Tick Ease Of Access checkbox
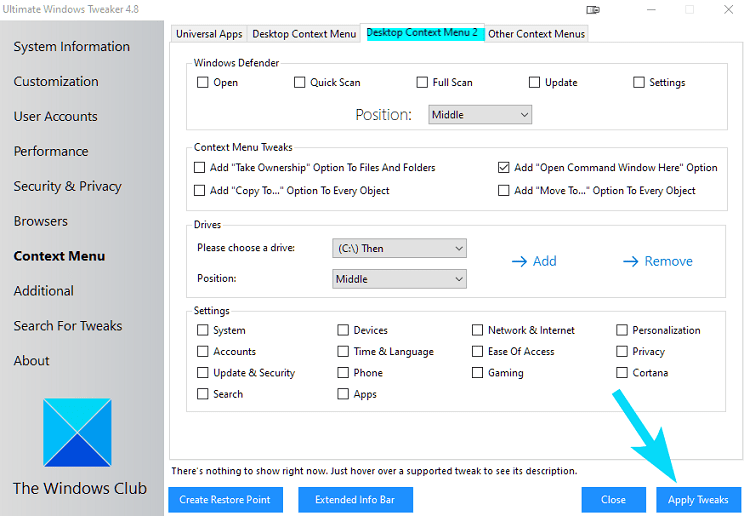The image size is (744, 516). coord(477,351)
